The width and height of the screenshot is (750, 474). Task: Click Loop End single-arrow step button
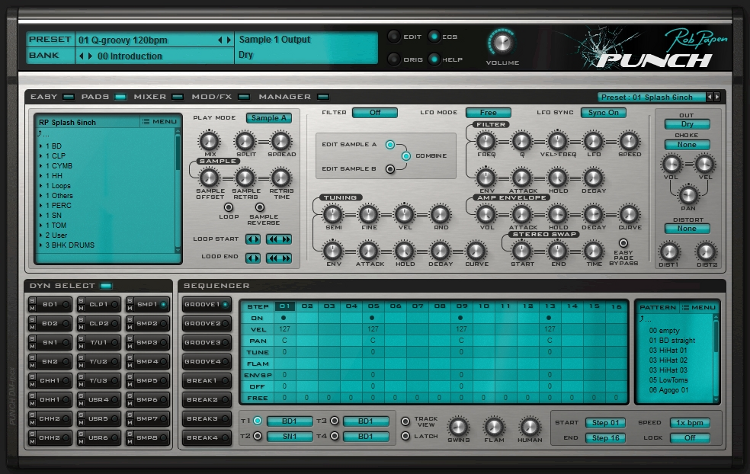[253, 258]
